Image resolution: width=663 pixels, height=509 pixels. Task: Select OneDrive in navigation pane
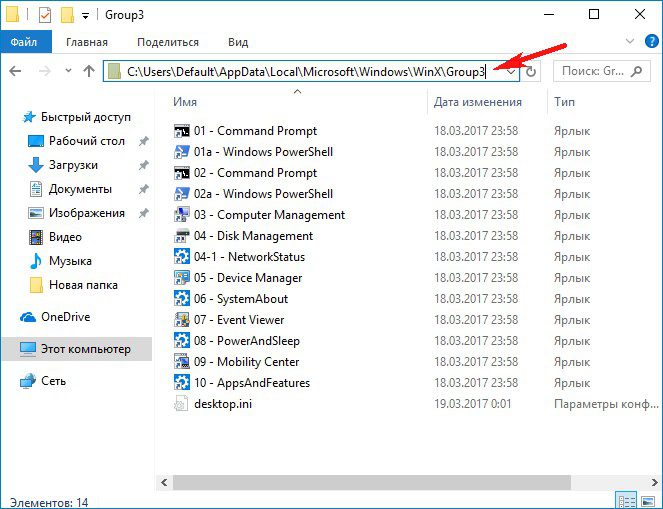[66, 317]
